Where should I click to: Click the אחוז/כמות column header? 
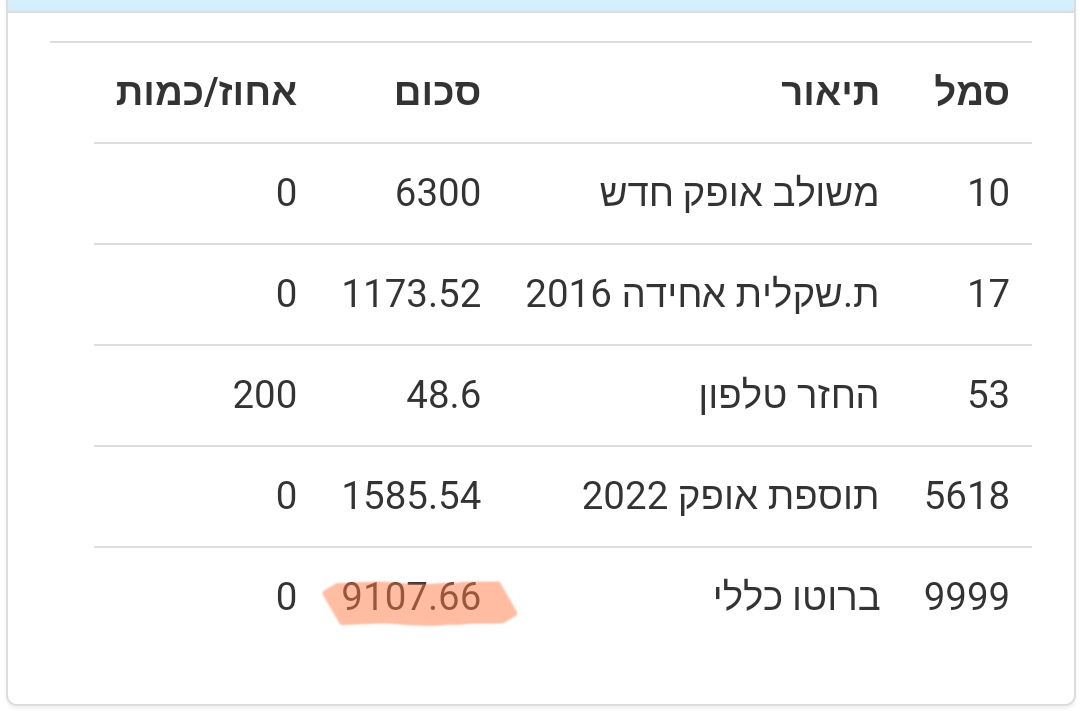click(x=206, y=92)
